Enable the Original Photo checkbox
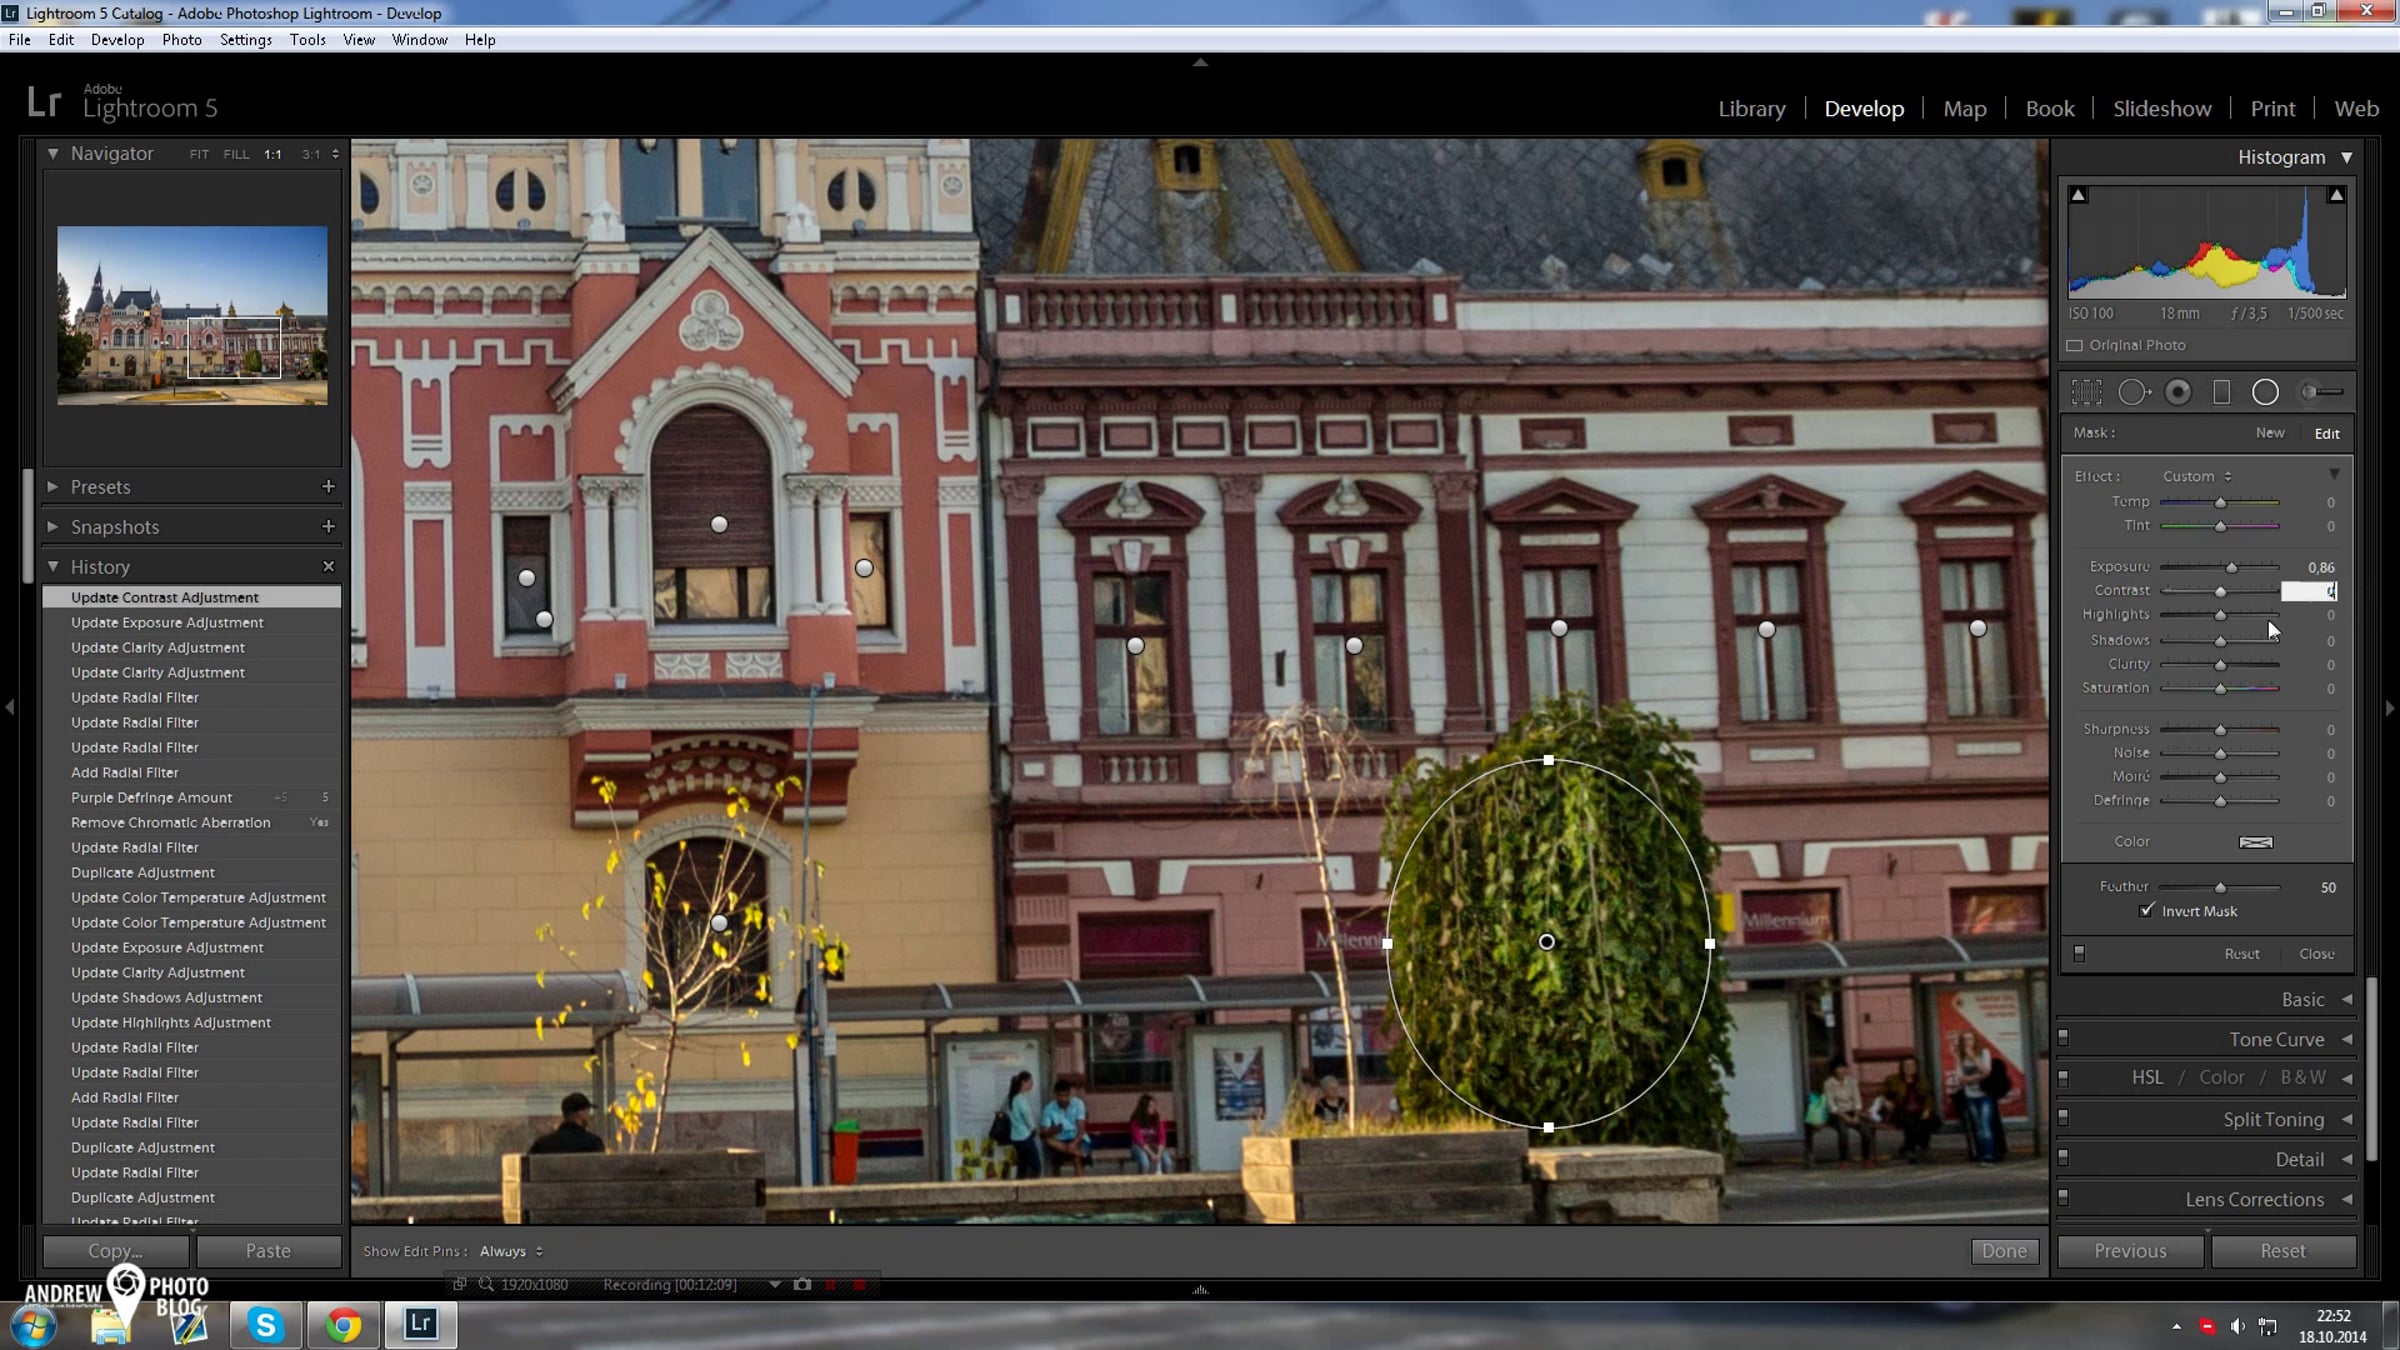This screenshot has width=2400, height=1350. pyautogui.click(x=2075, y=345)
